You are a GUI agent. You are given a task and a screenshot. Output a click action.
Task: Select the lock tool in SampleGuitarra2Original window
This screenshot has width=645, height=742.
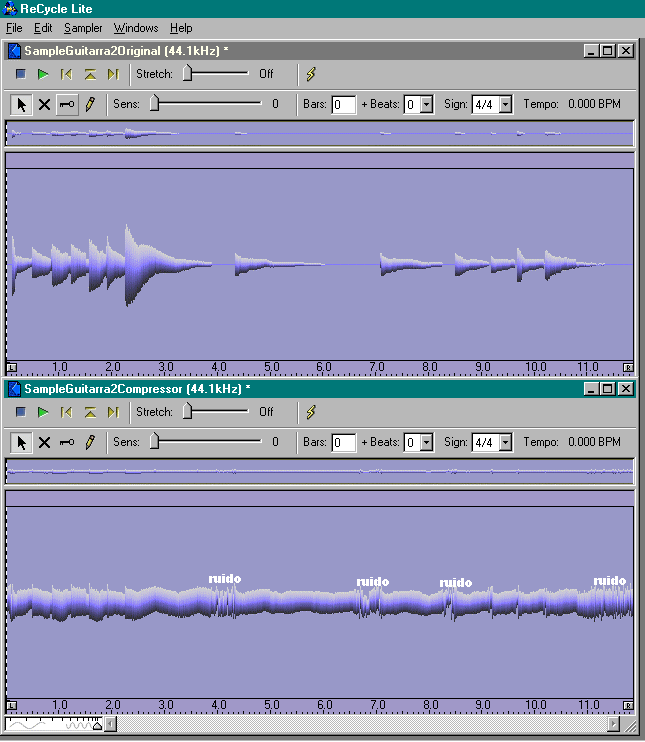click(67, 105)
